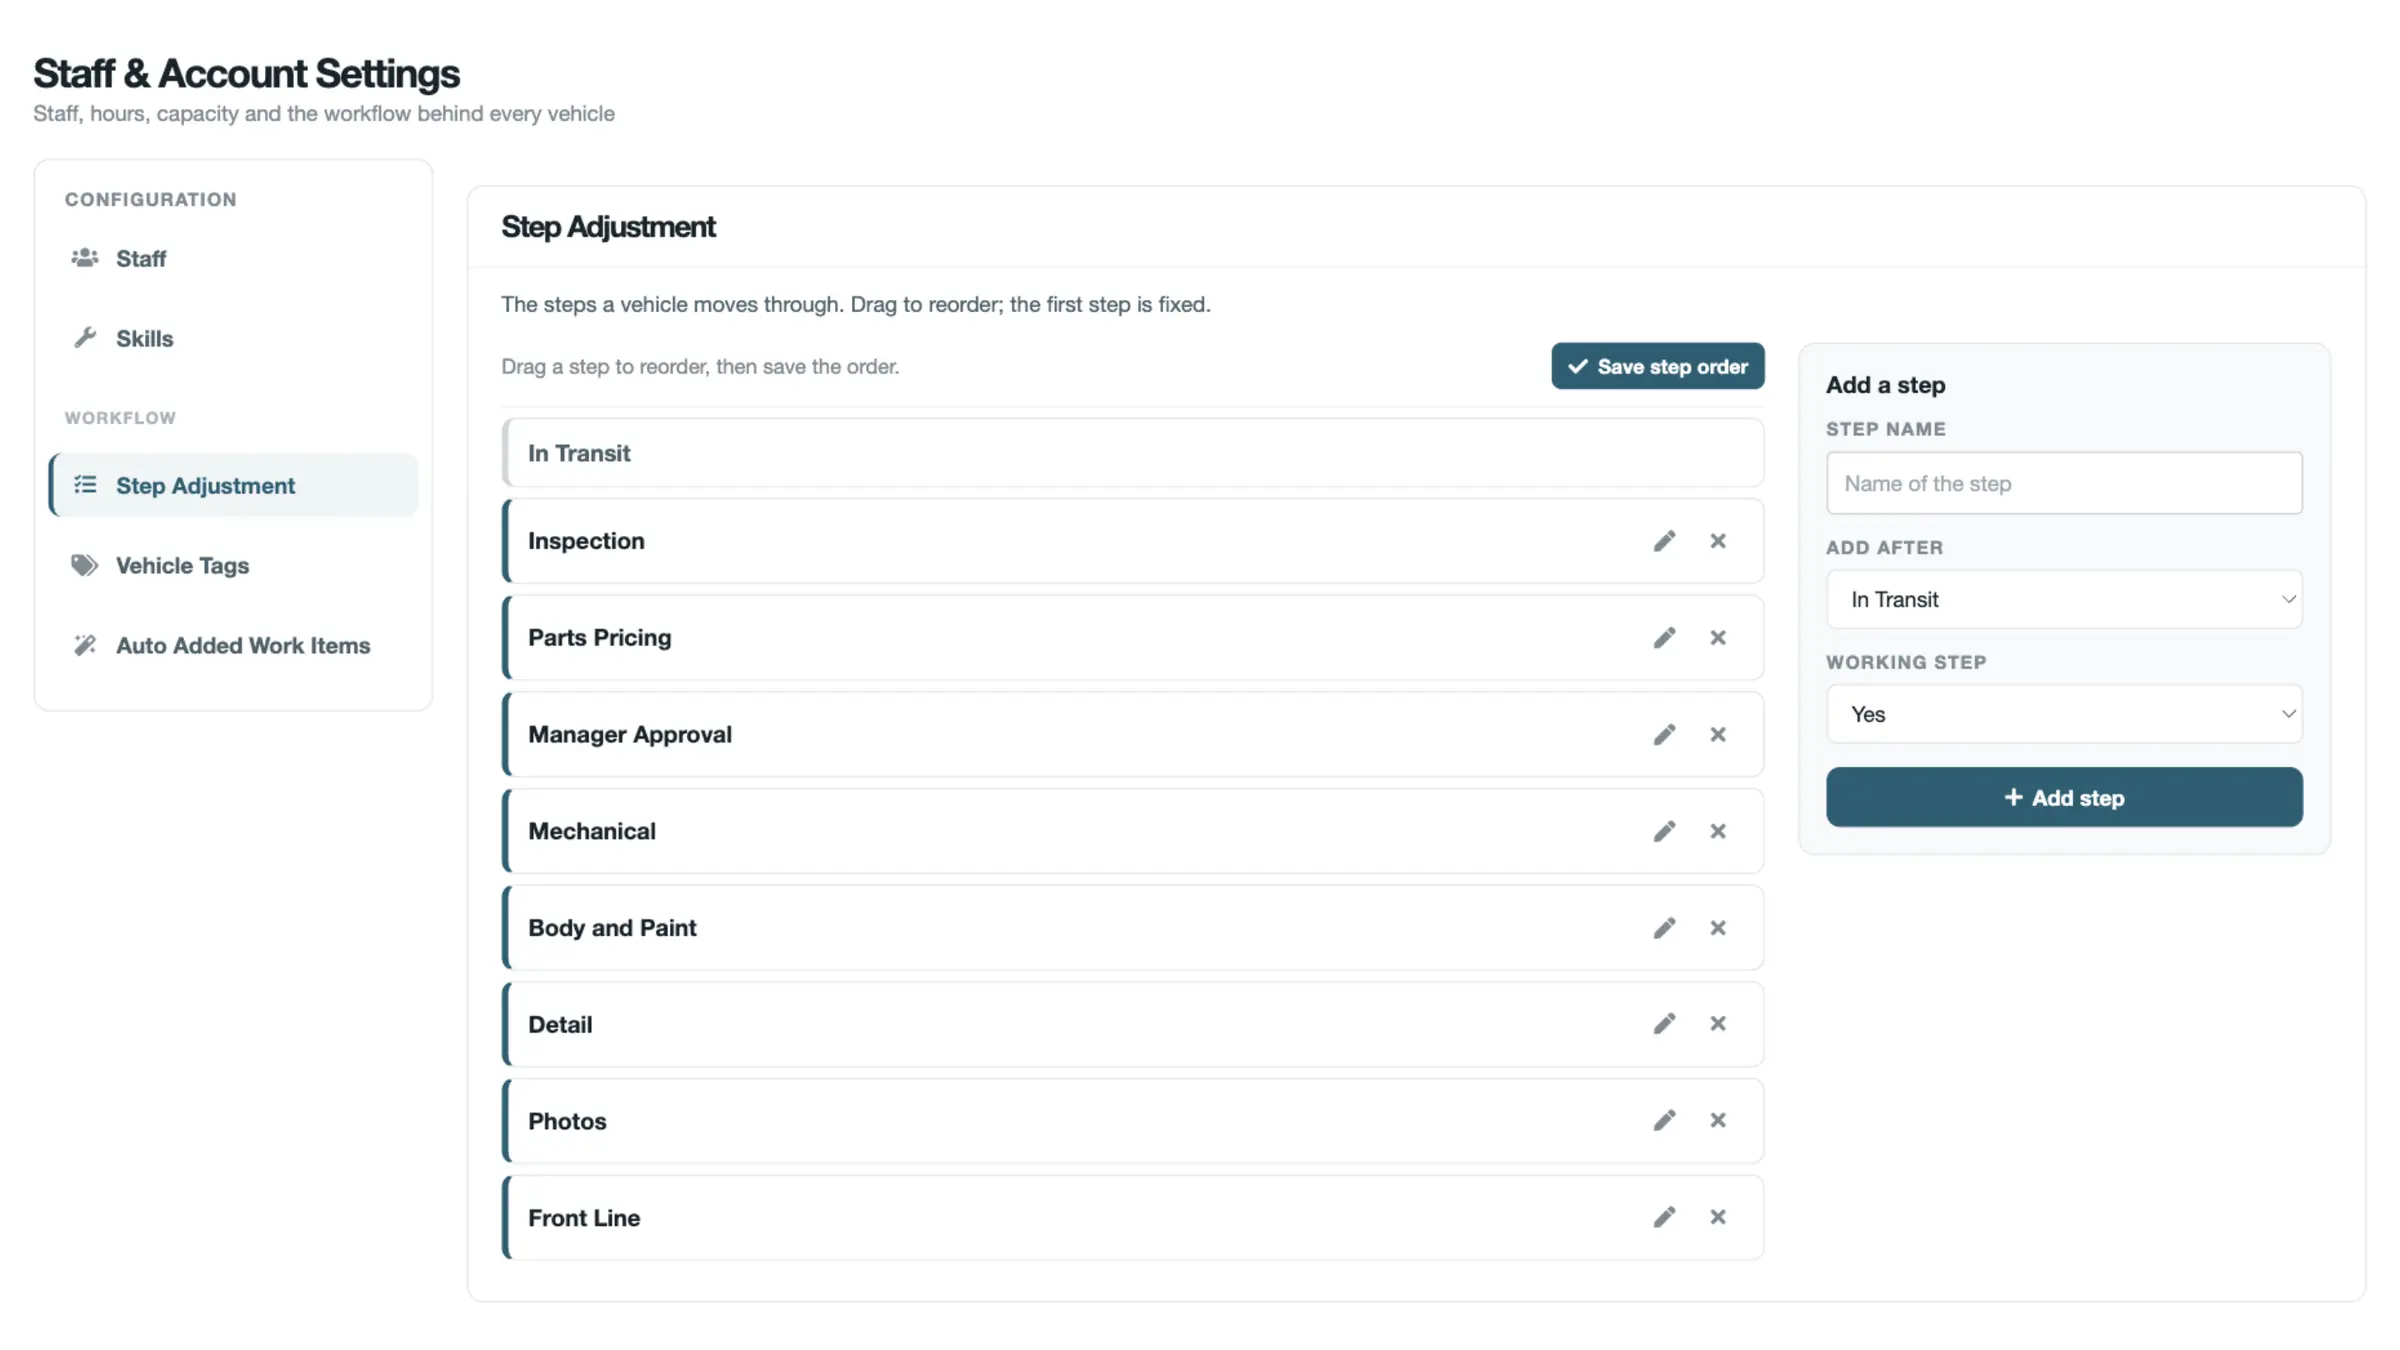Click pencil icon on Body and Paint
This screenshot has height=1350, width=2400.
click(1664, 928)
